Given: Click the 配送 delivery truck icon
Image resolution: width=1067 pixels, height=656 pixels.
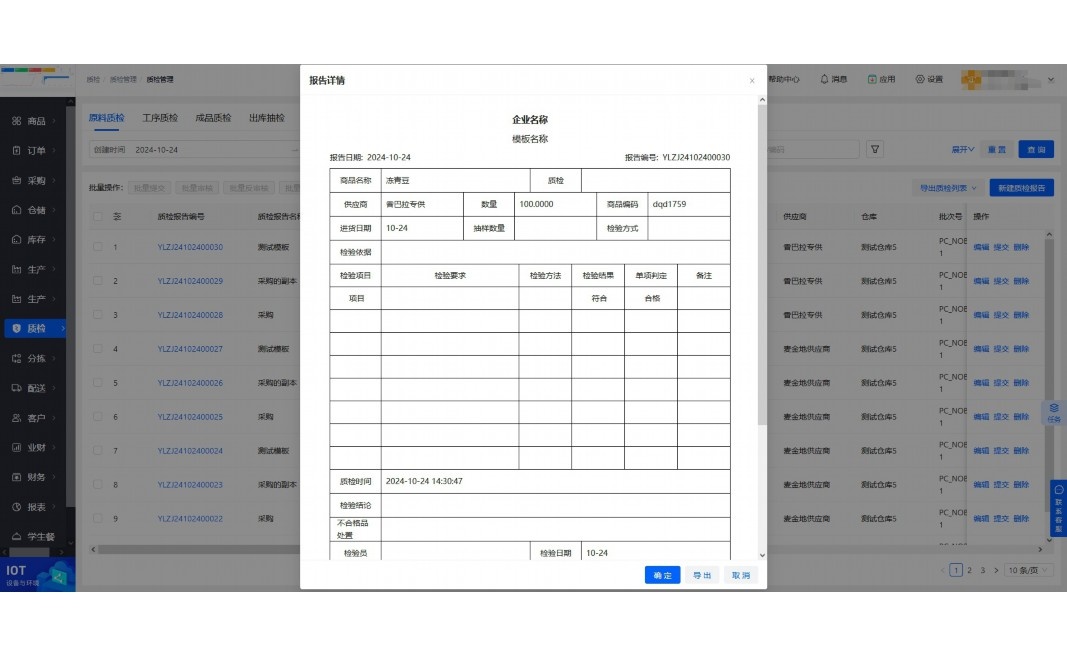Looking at the screenshot, I should (16, 388).
